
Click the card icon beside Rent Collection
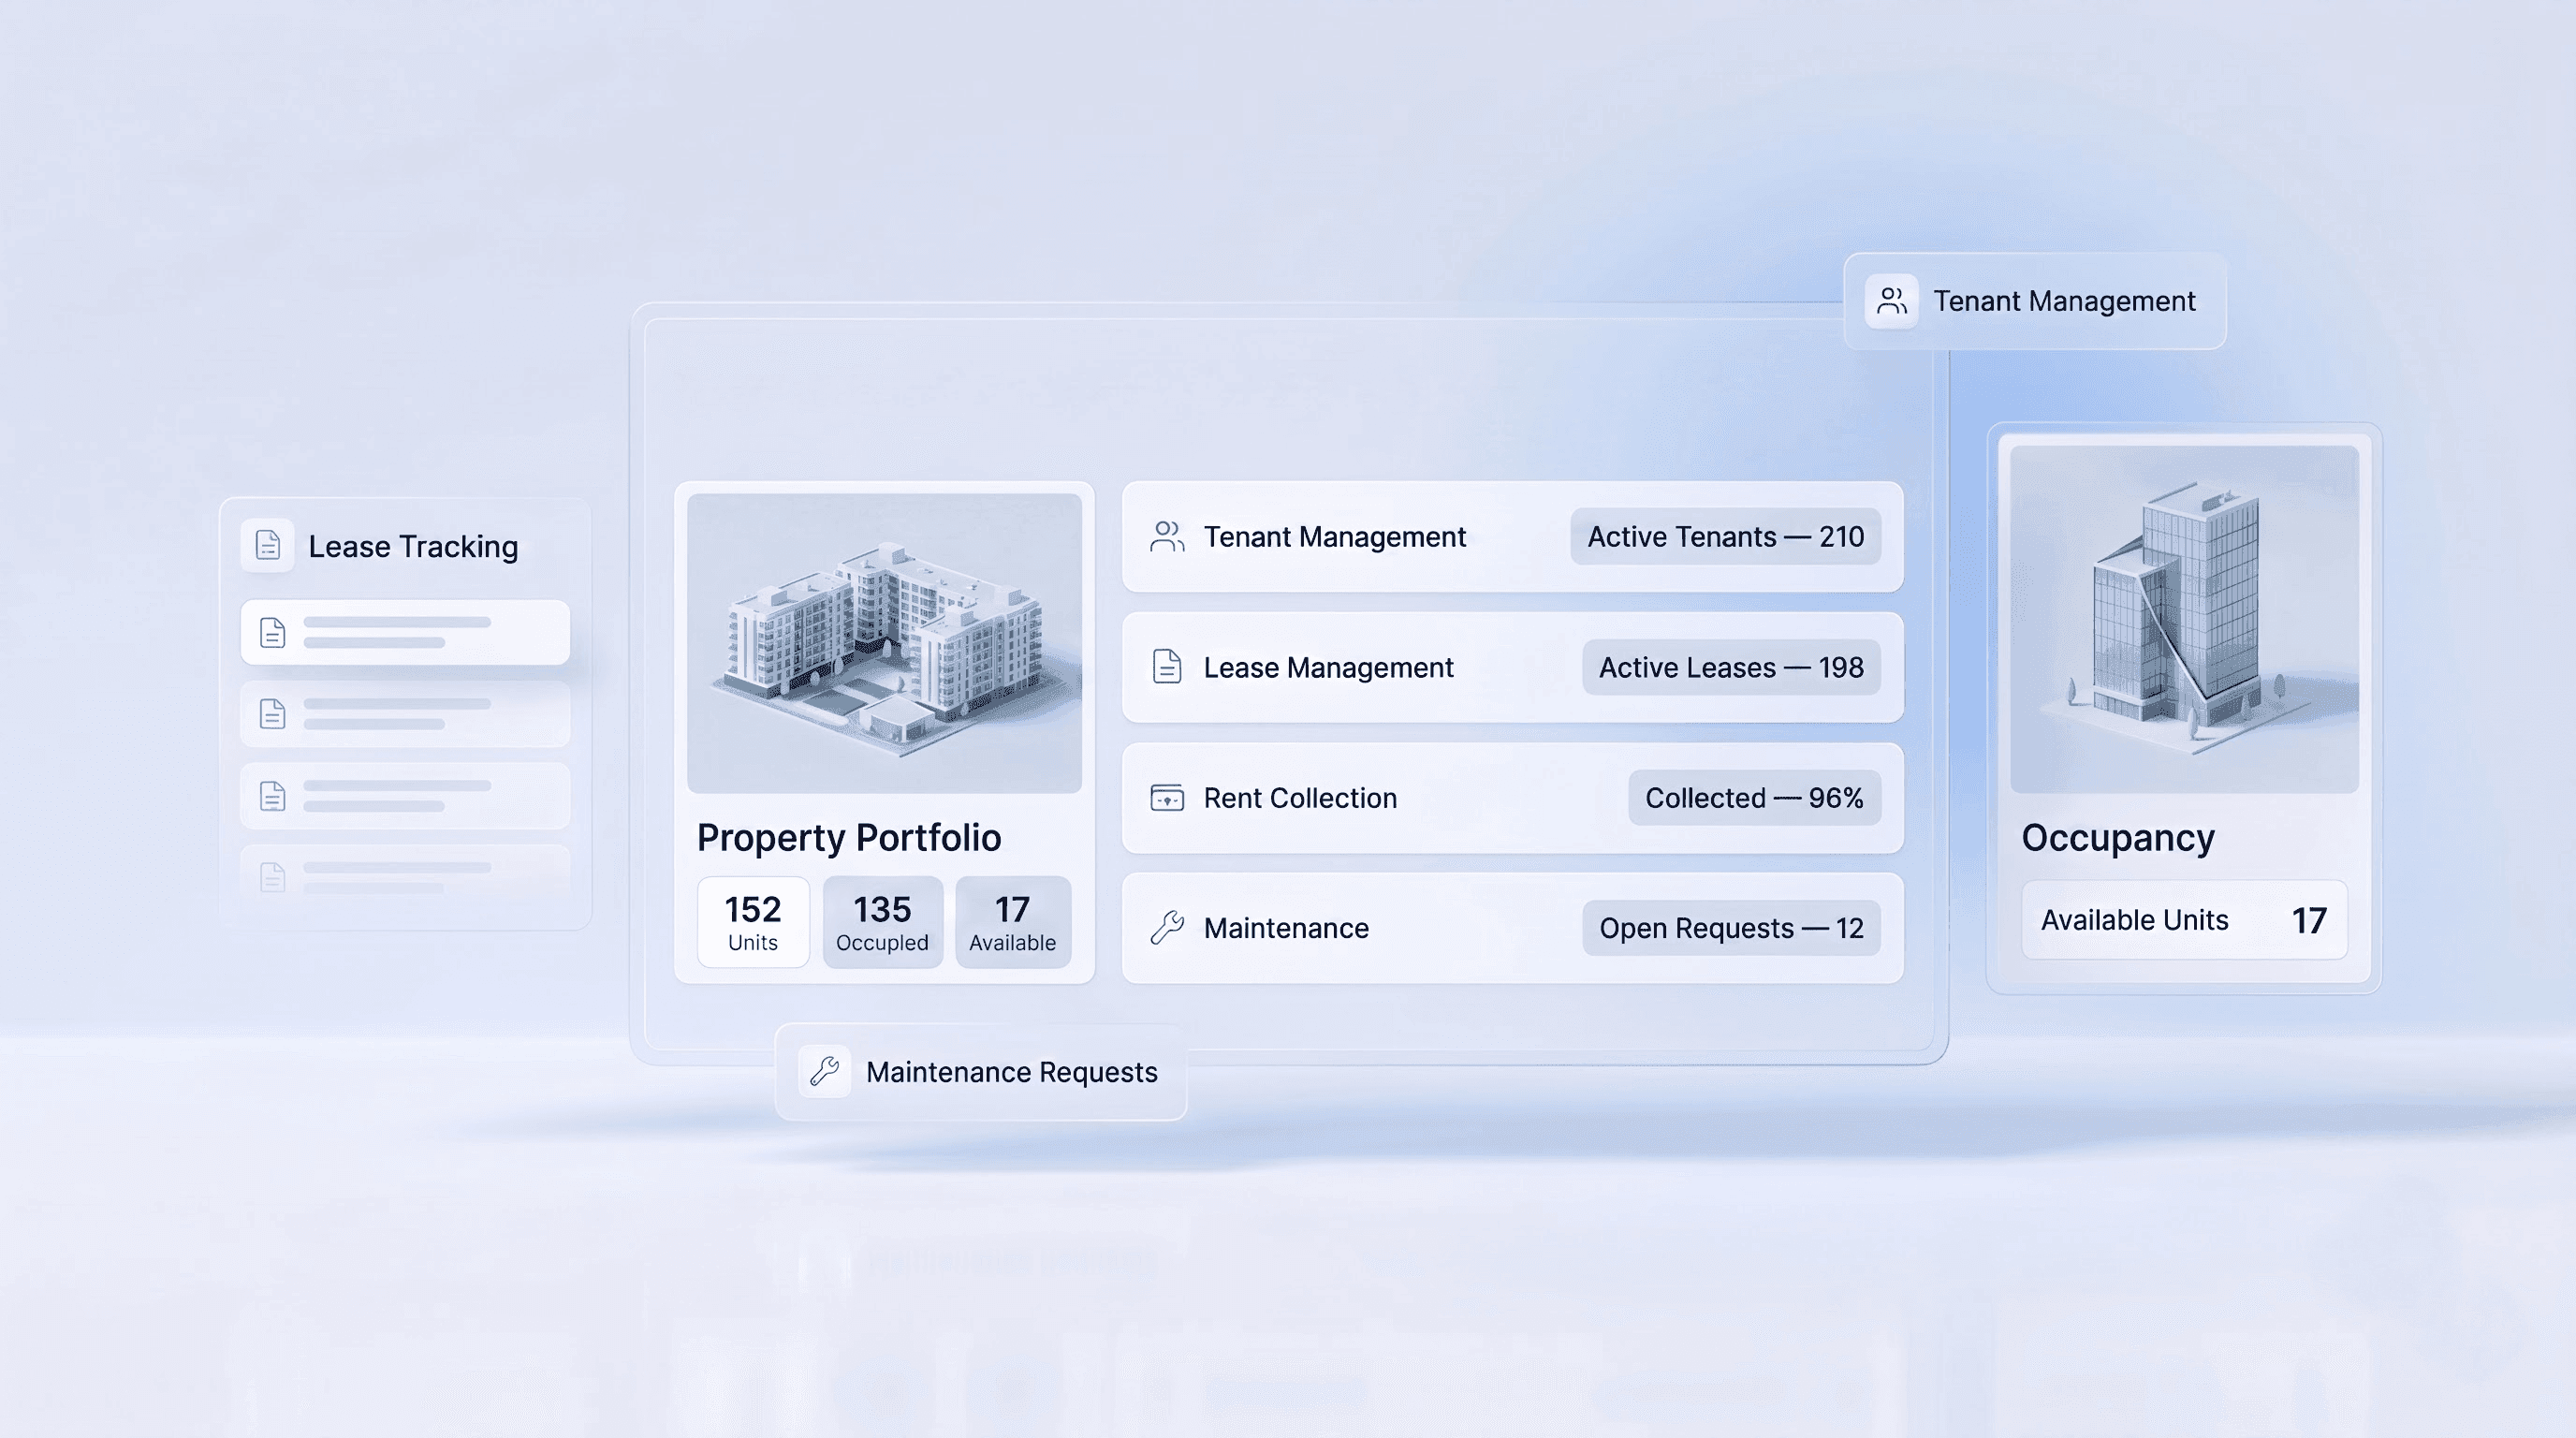(1167, 798)
